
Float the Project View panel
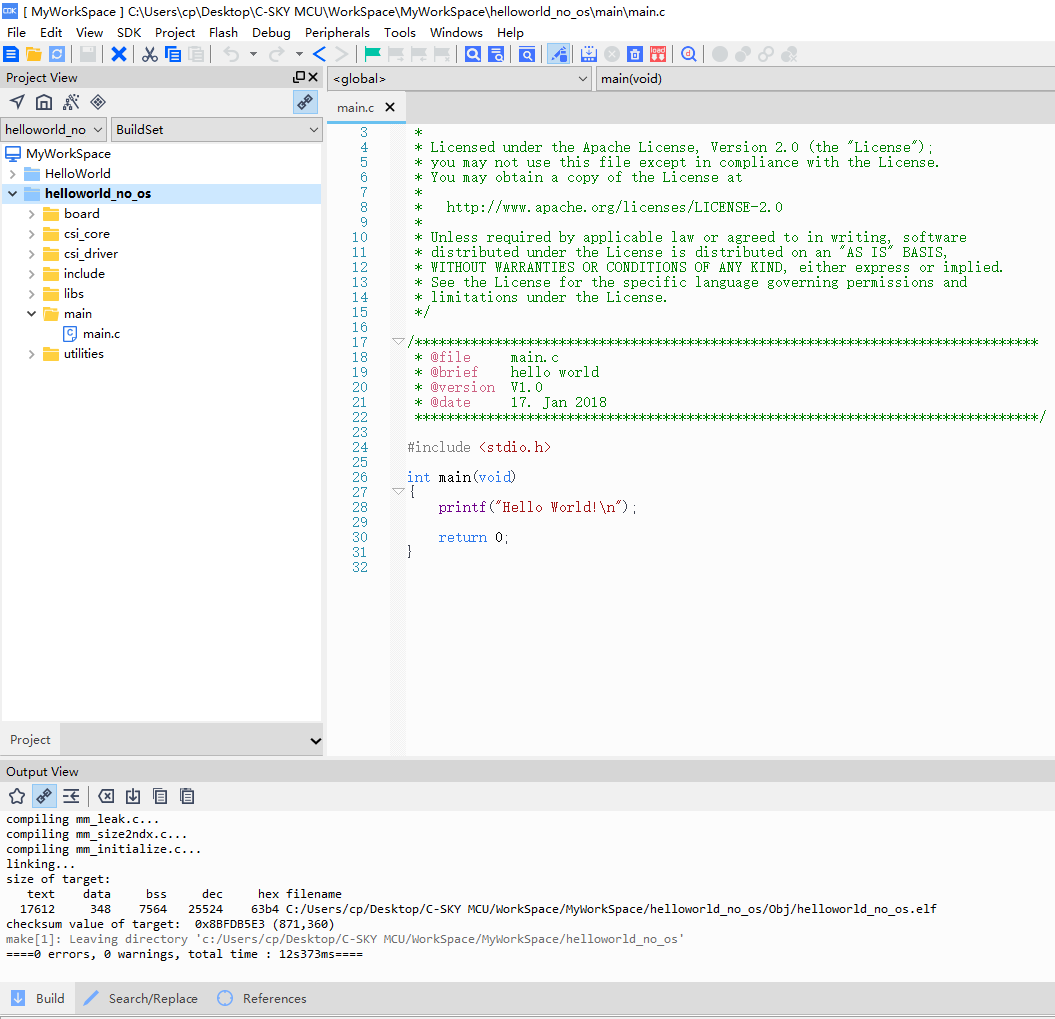click(x=299, y=77)
